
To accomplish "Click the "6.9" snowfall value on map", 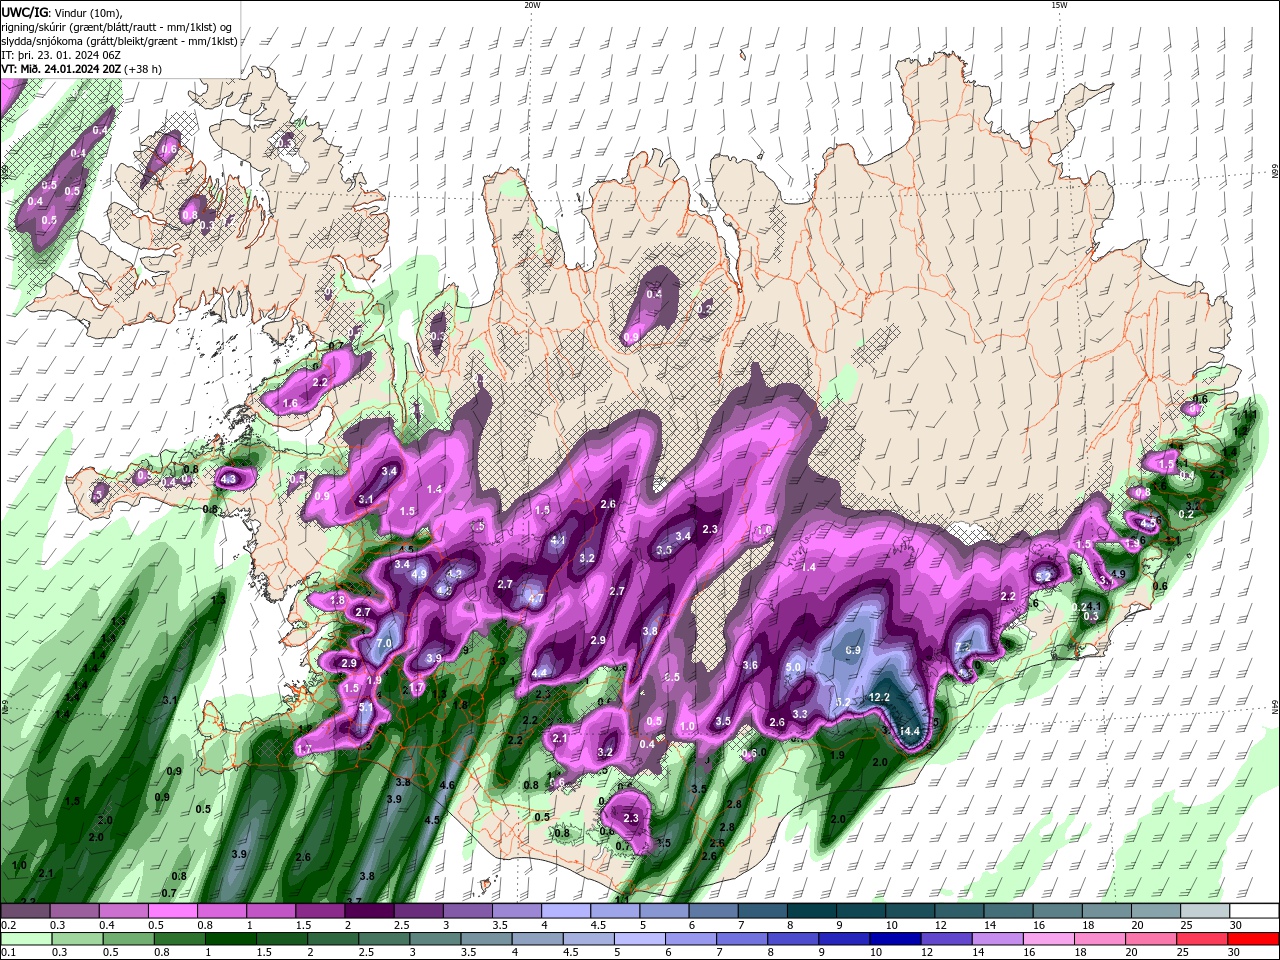I will point(853,650).
